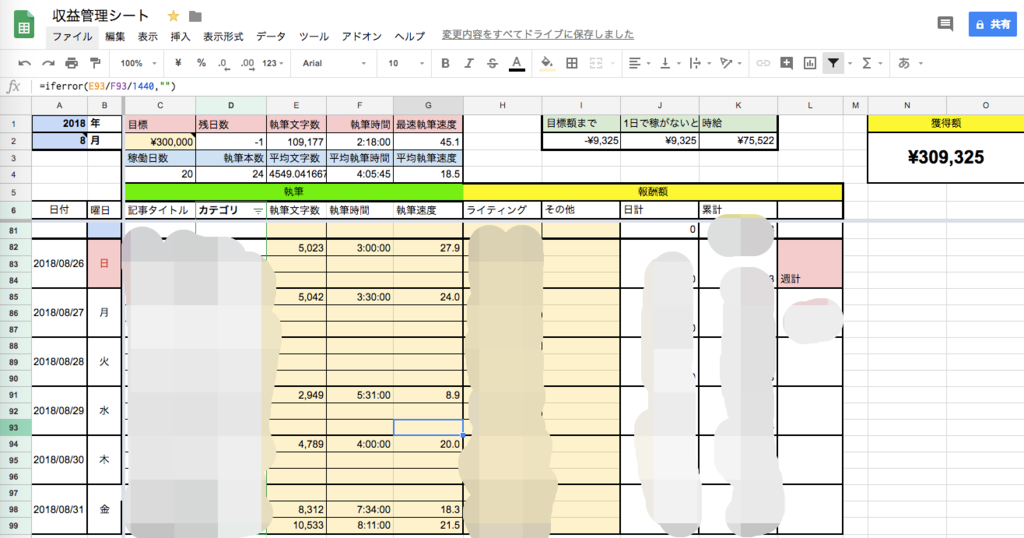Open the ファイル menu

pos(72,37)
